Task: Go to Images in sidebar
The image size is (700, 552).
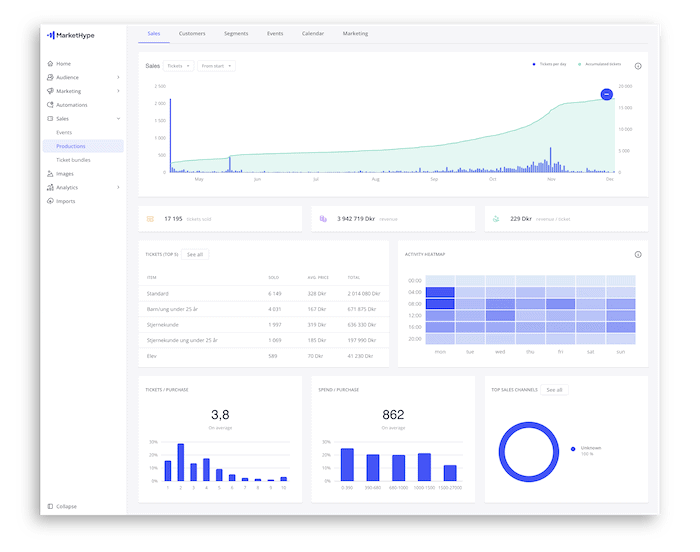Action: click(64, 173)
